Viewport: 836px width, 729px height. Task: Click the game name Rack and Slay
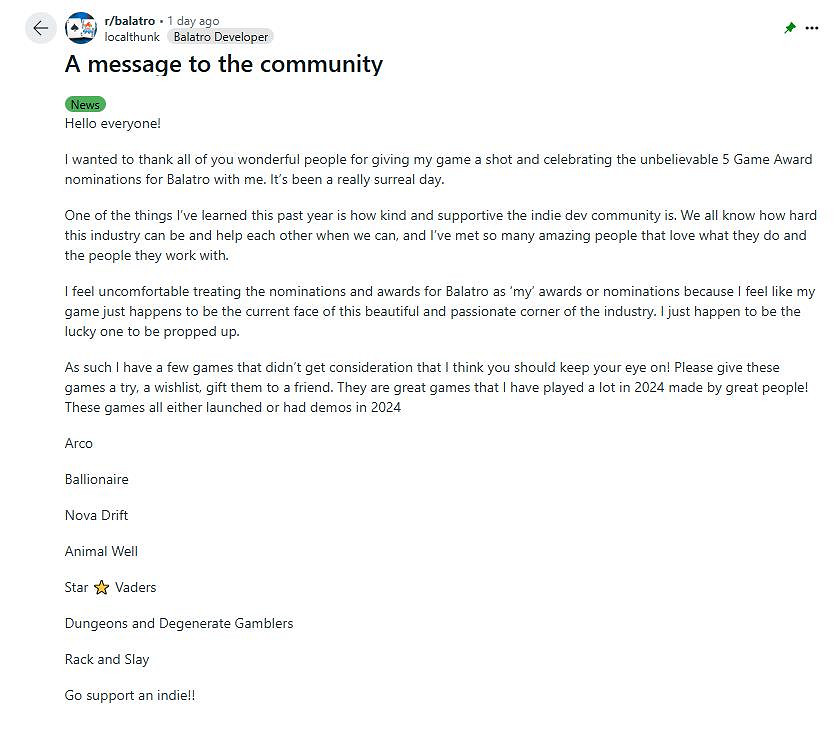tap(107, 659)
